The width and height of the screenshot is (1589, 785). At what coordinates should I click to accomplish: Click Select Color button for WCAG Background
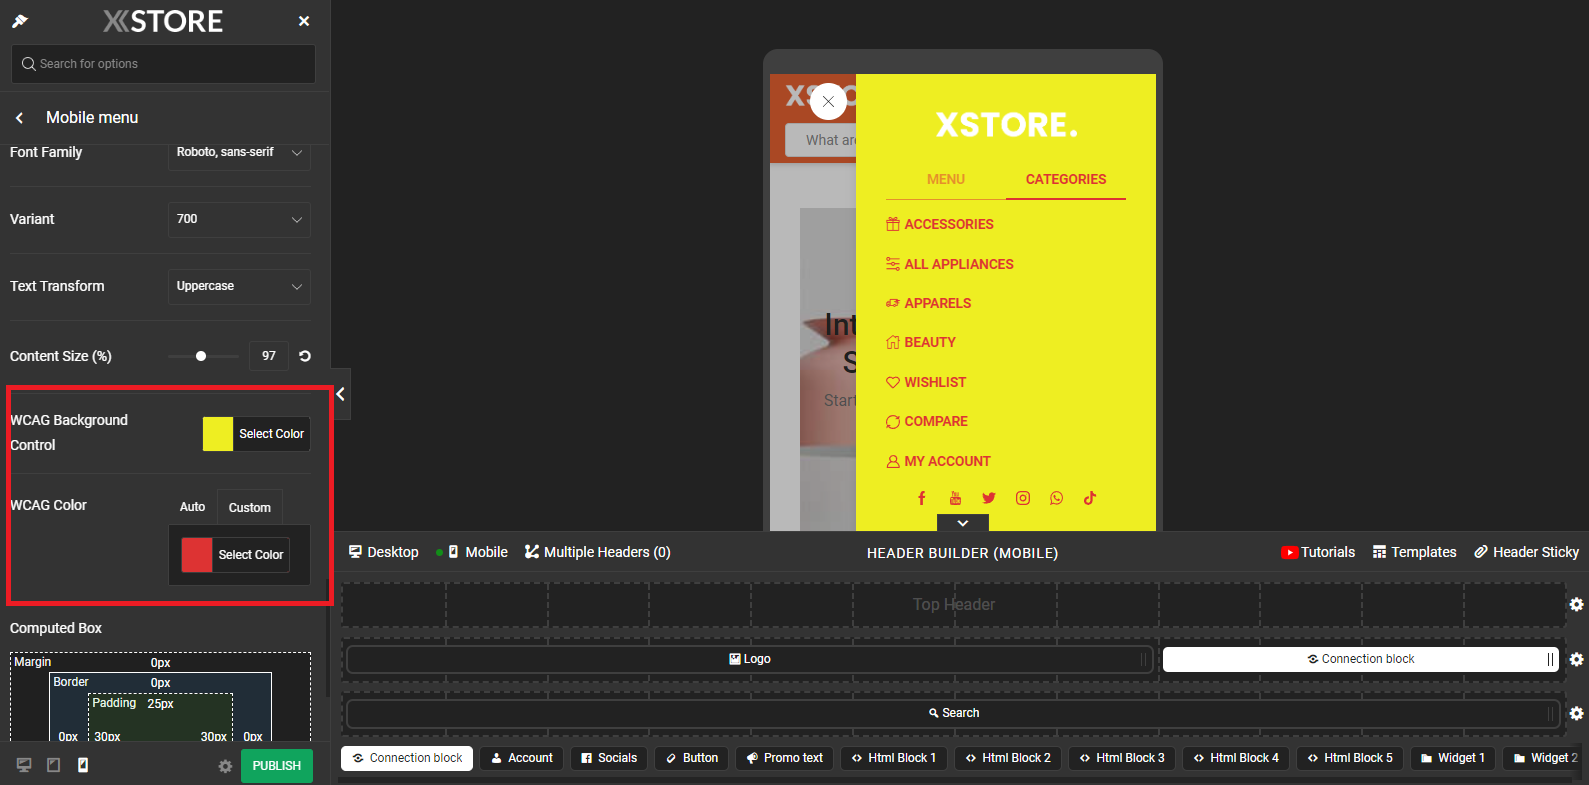coord(271,434)
